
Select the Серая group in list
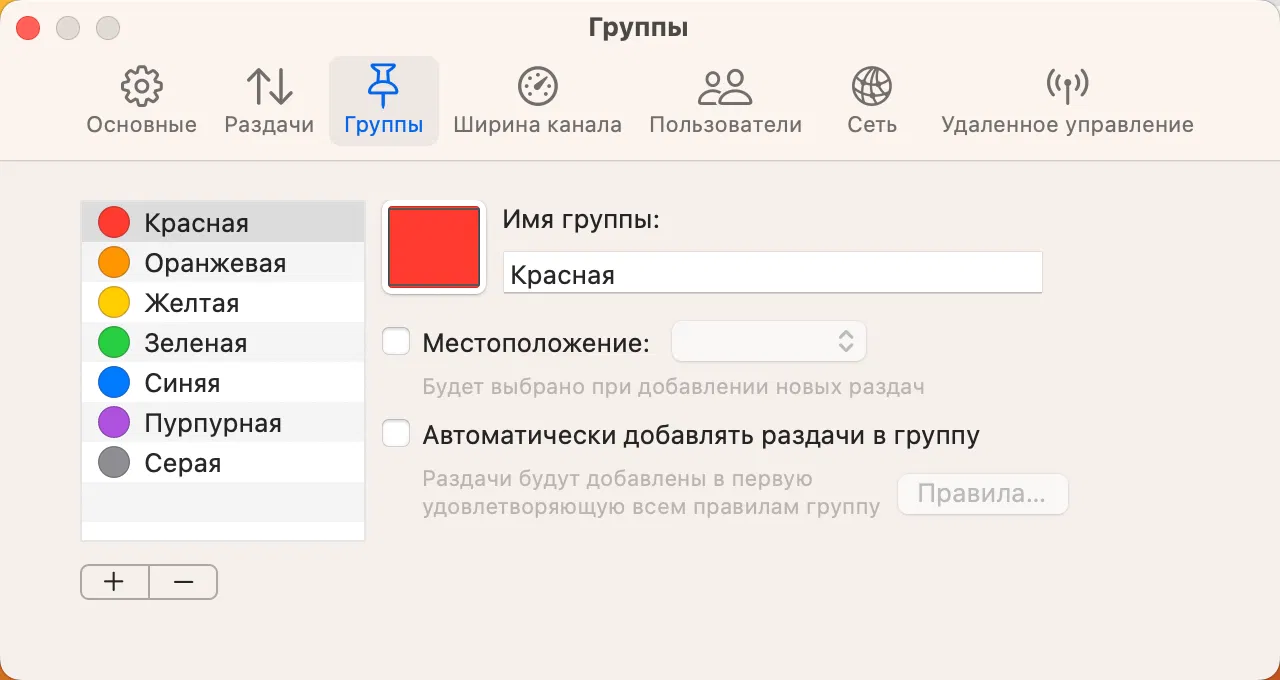[183, 463]
